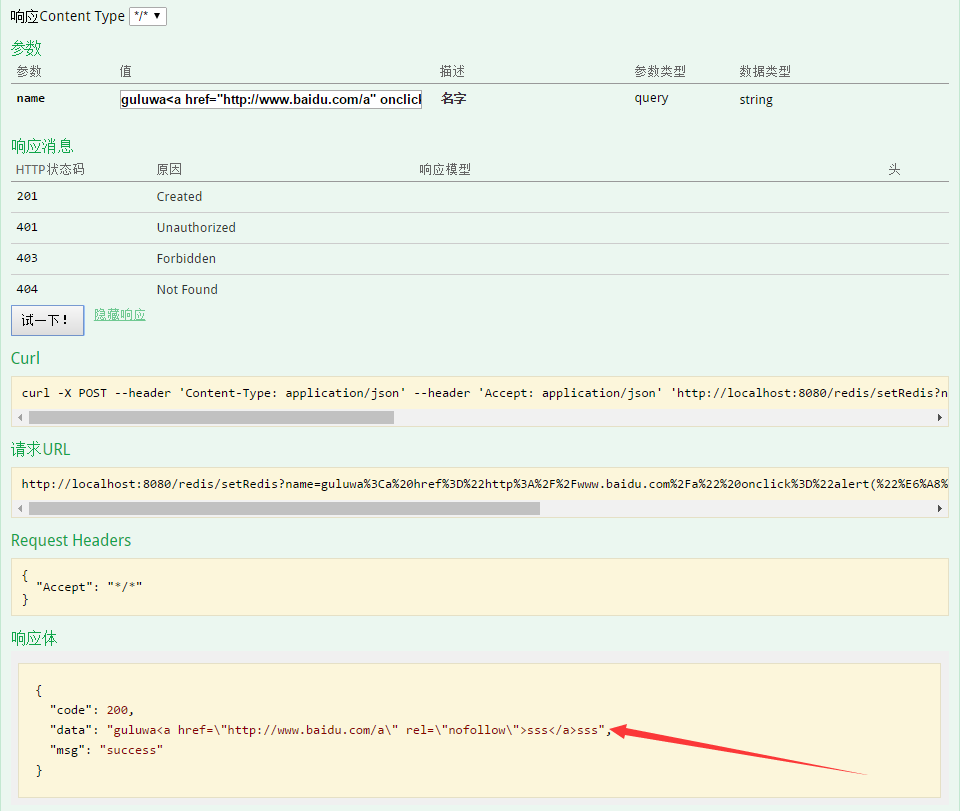The image size is (961, 811).
Task: Click the 201 status code row
Action: (x=480, y=197)
